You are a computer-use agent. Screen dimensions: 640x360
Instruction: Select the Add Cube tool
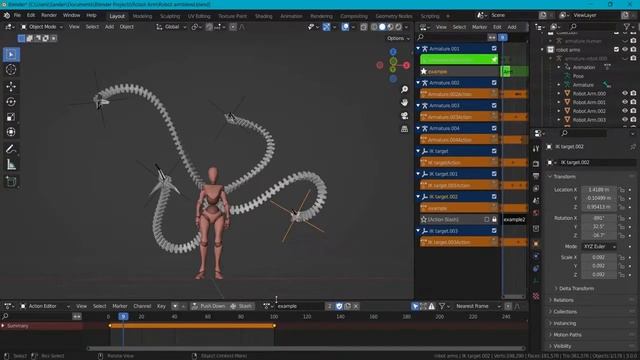pos(11,182)
